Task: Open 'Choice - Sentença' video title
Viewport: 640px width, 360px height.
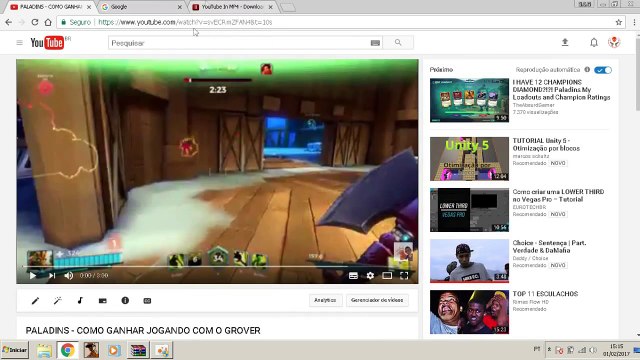Action: click(549, 247)
